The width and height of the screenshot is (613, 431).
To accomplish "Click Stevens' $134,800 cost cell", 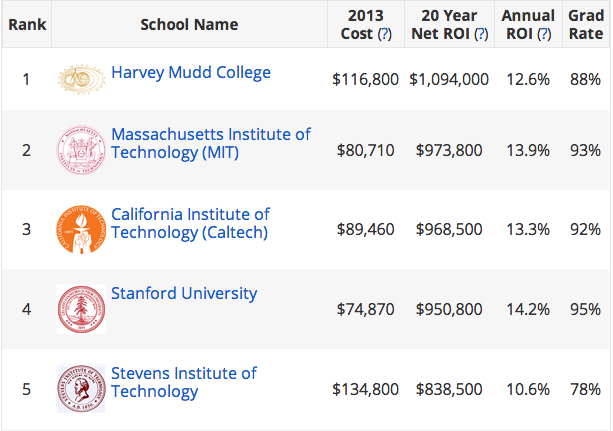I will [366, 389].
